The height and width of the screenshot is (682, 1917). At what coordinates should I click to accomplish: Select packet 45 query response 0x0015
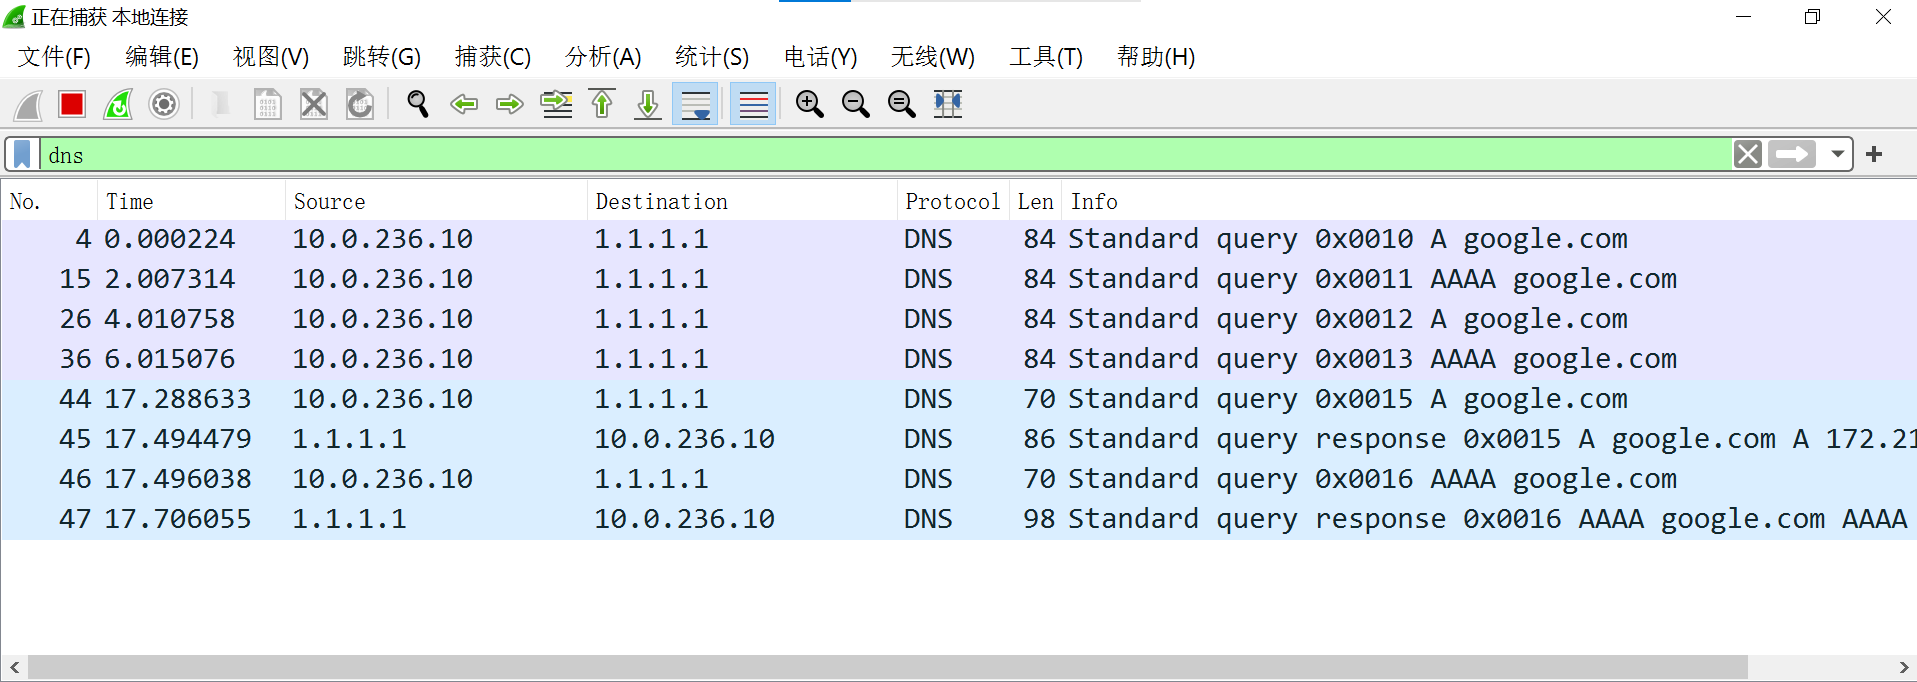pos(958,439)
